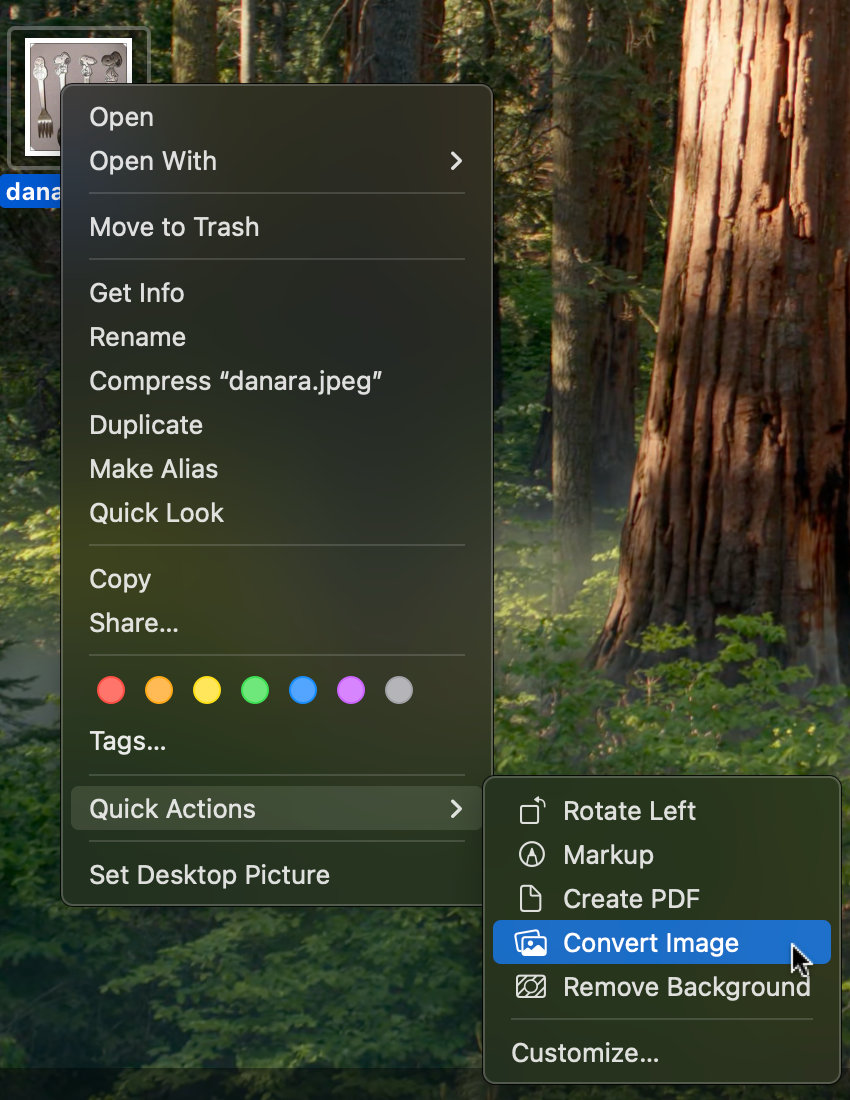Image resolution: width=850 pixels, height=1100 pixels.
Task: Open Customize… in Quick Actions submenu
Action: [585, 1053]
